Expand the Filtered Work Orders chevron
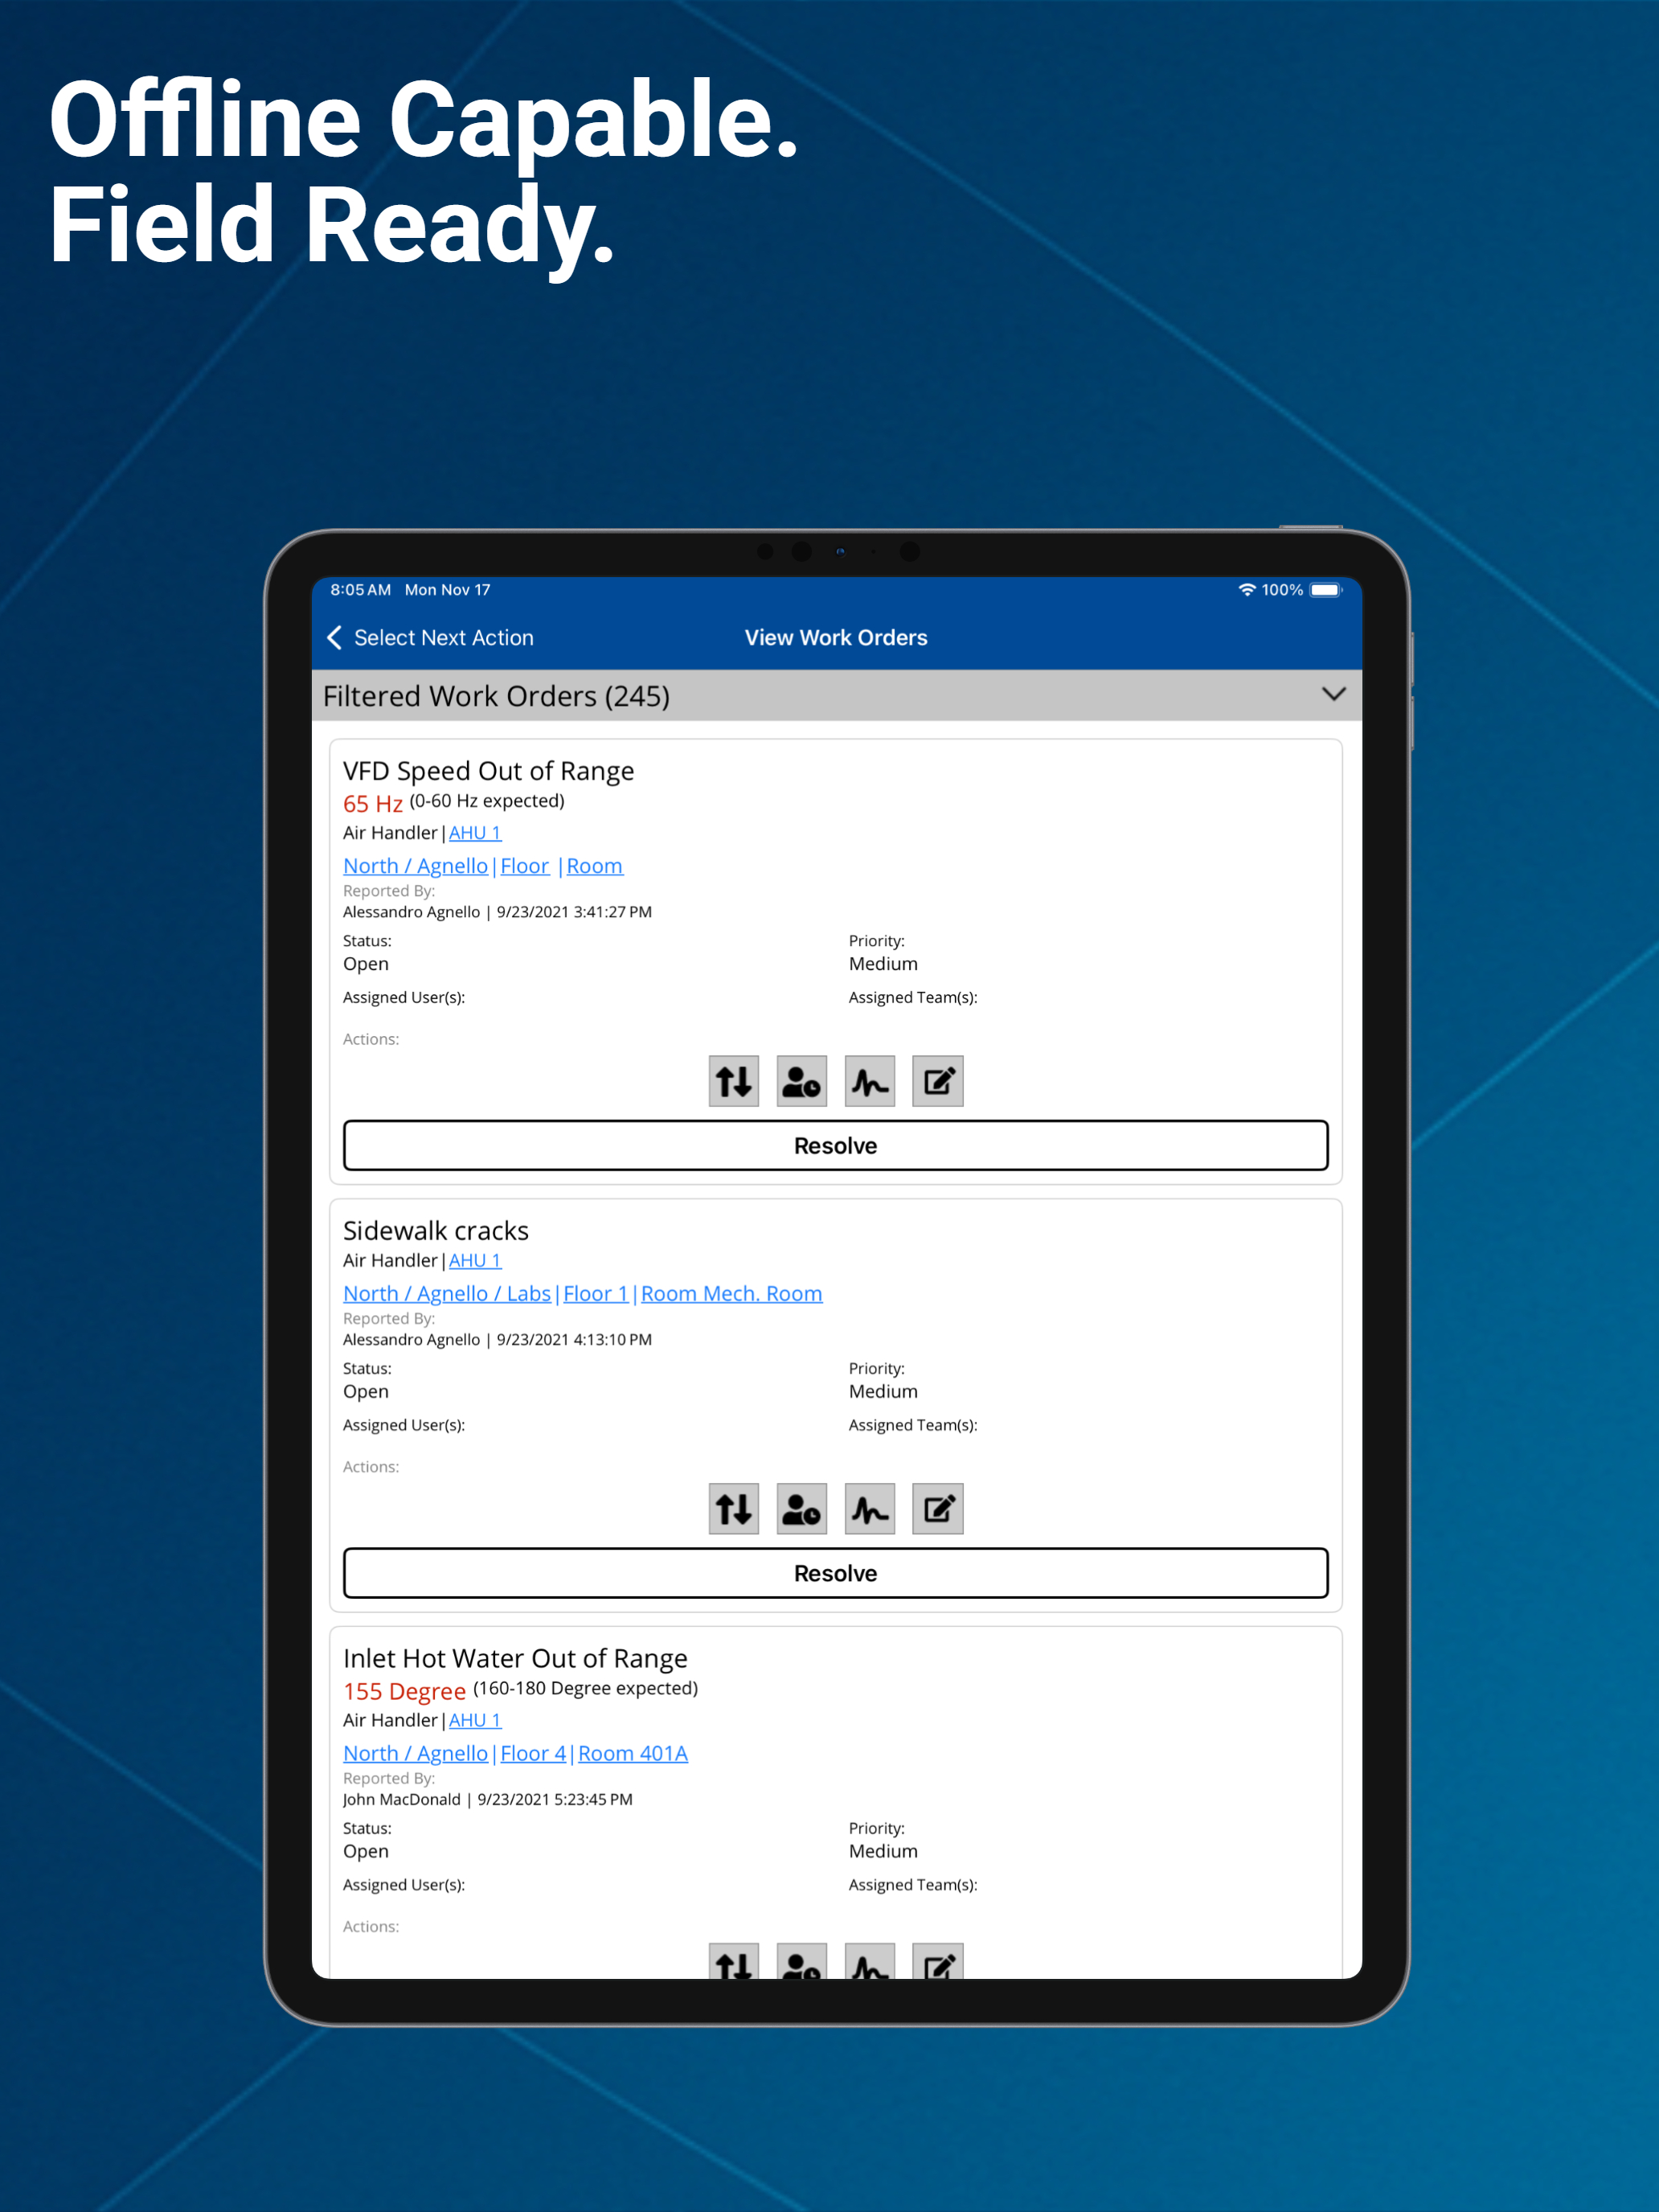Image resolution: width=1659 pixels, height=2212 pixels. pos(1333,694)
